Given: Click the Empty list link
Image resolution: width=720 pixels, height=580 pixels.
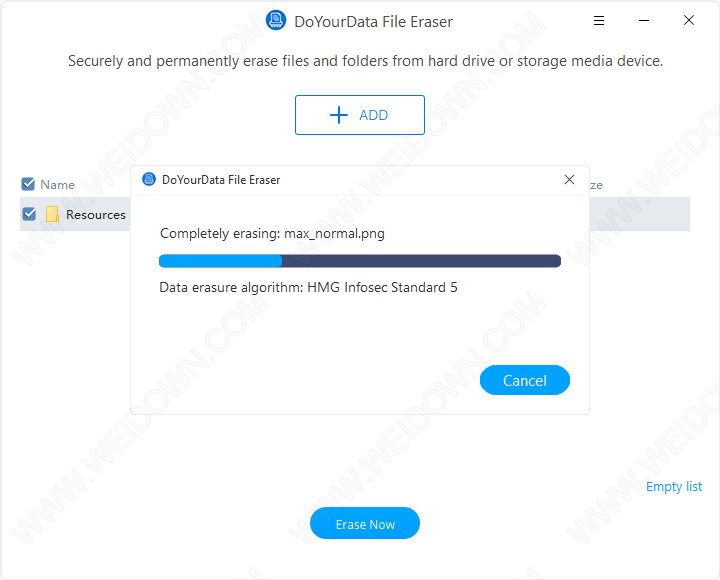Looking at the screenshot, I should [674, 486].
